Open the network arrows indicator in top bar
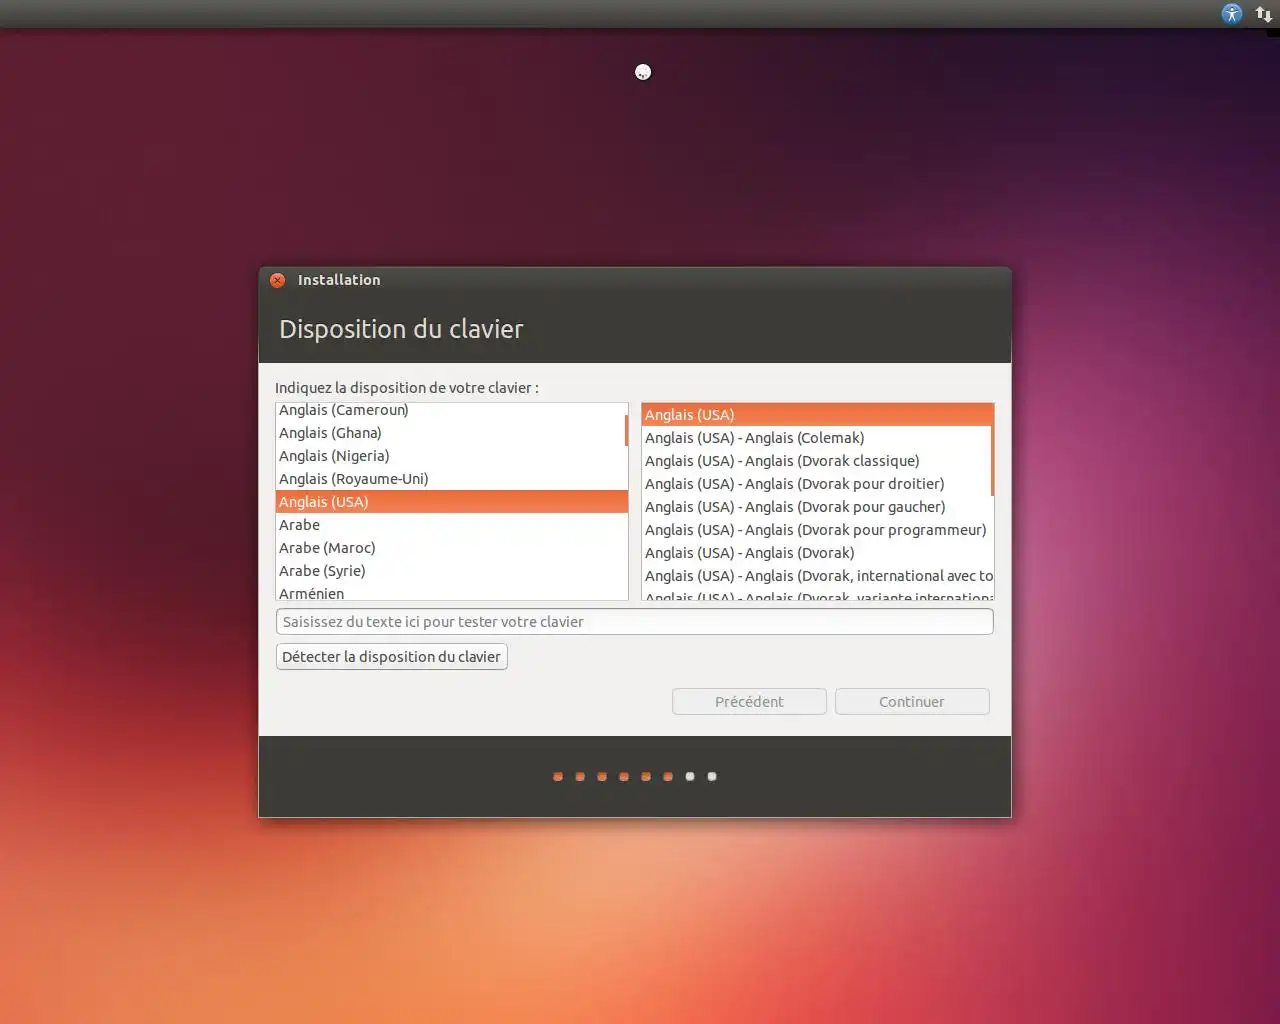Image resolution: width=1280 pixels, height=1024 pixels. pyautogui.click(x=1264, y=14)
